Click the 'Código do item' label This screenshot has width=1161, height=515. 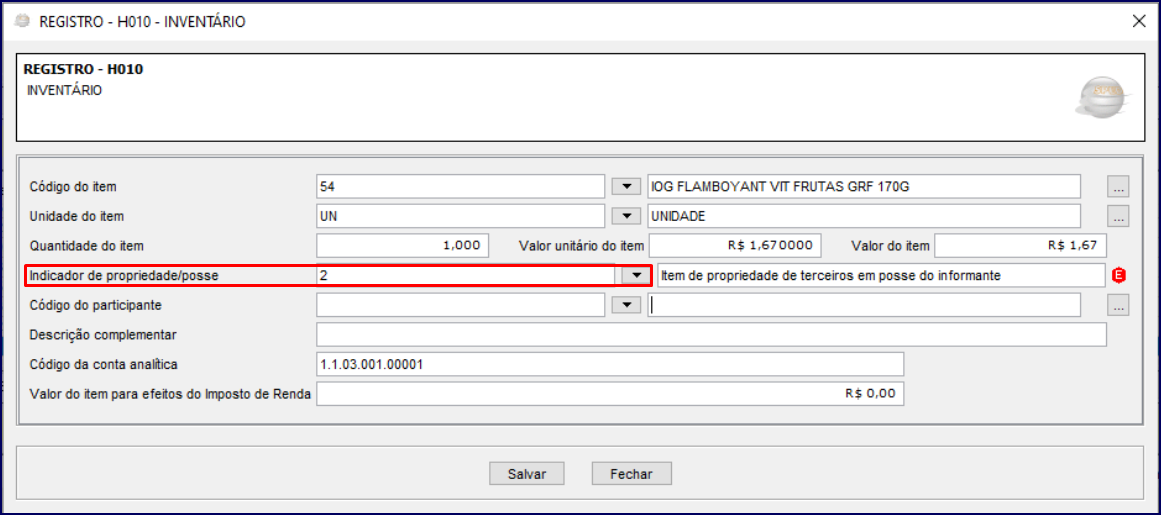[x=73, y=187]
